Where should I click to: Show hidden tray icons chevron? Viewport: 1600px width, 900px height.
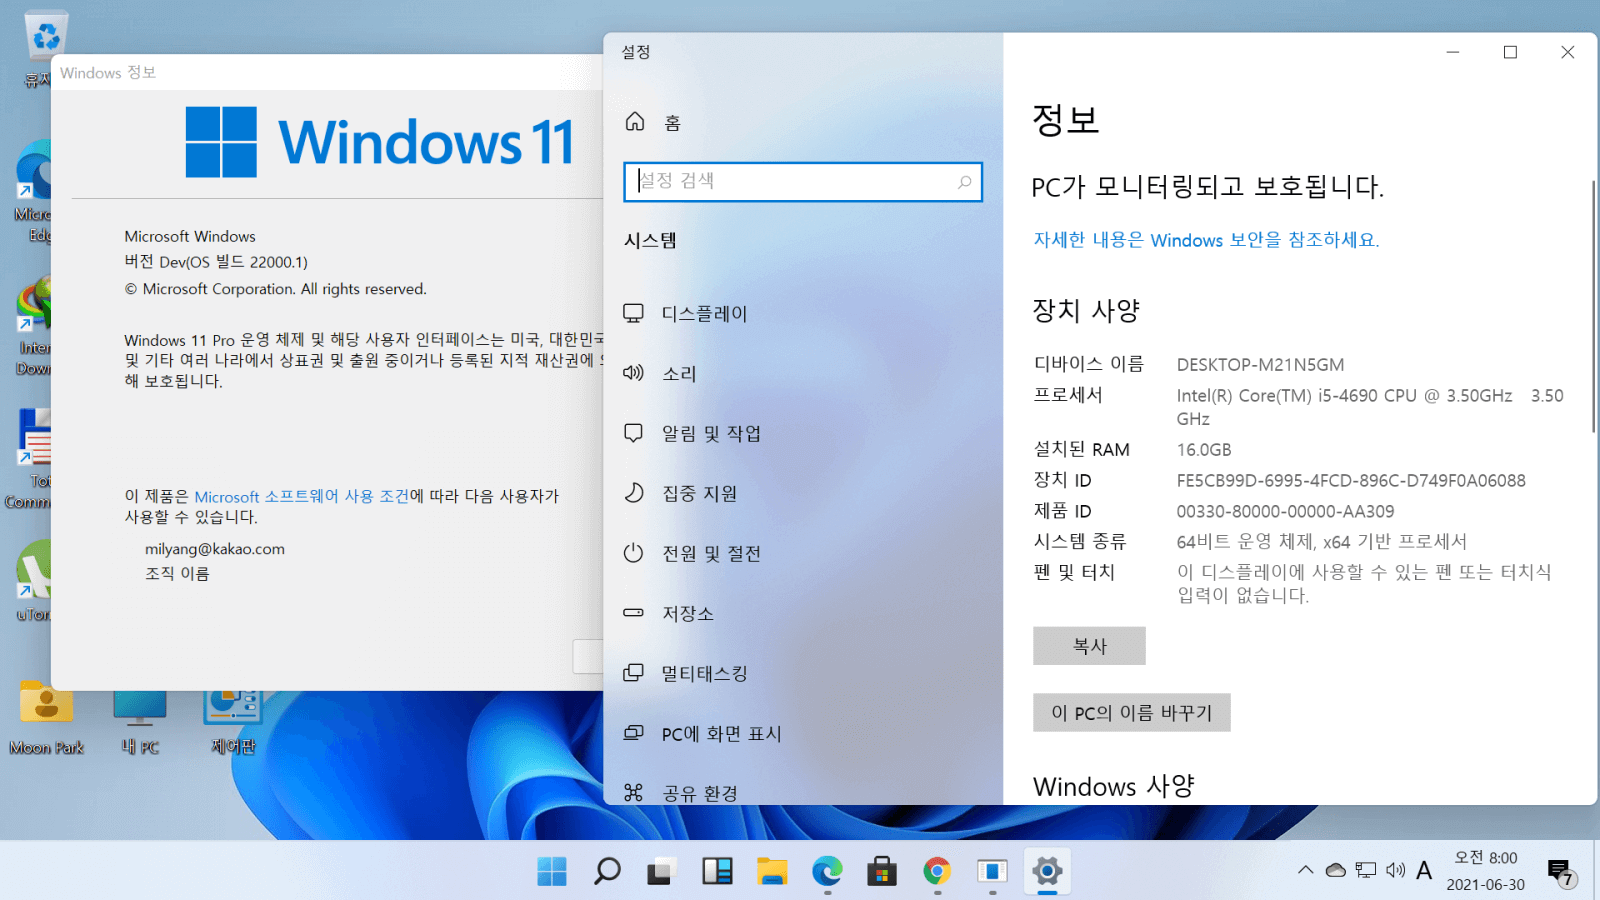point(1306,870)
